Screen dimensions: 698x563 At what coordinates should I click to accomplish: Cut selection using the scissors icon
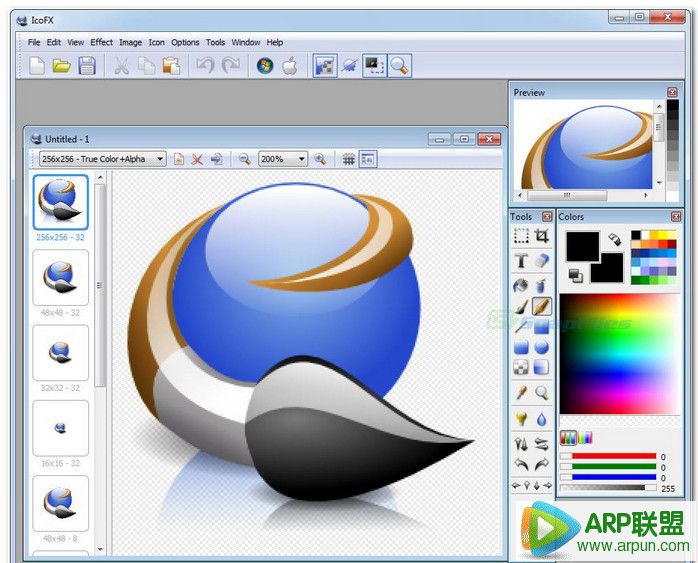(120, 66)
